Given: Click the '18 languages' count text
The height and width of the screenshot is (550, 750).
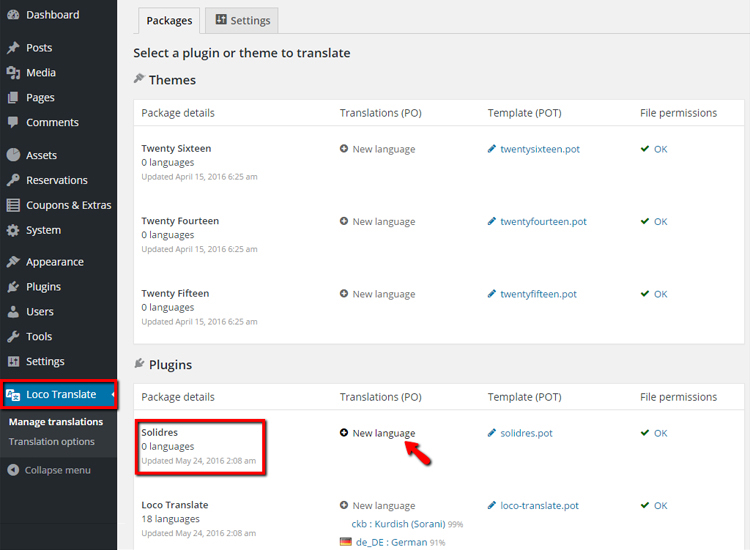Looking at the screenshot, I should click(170, 519).
